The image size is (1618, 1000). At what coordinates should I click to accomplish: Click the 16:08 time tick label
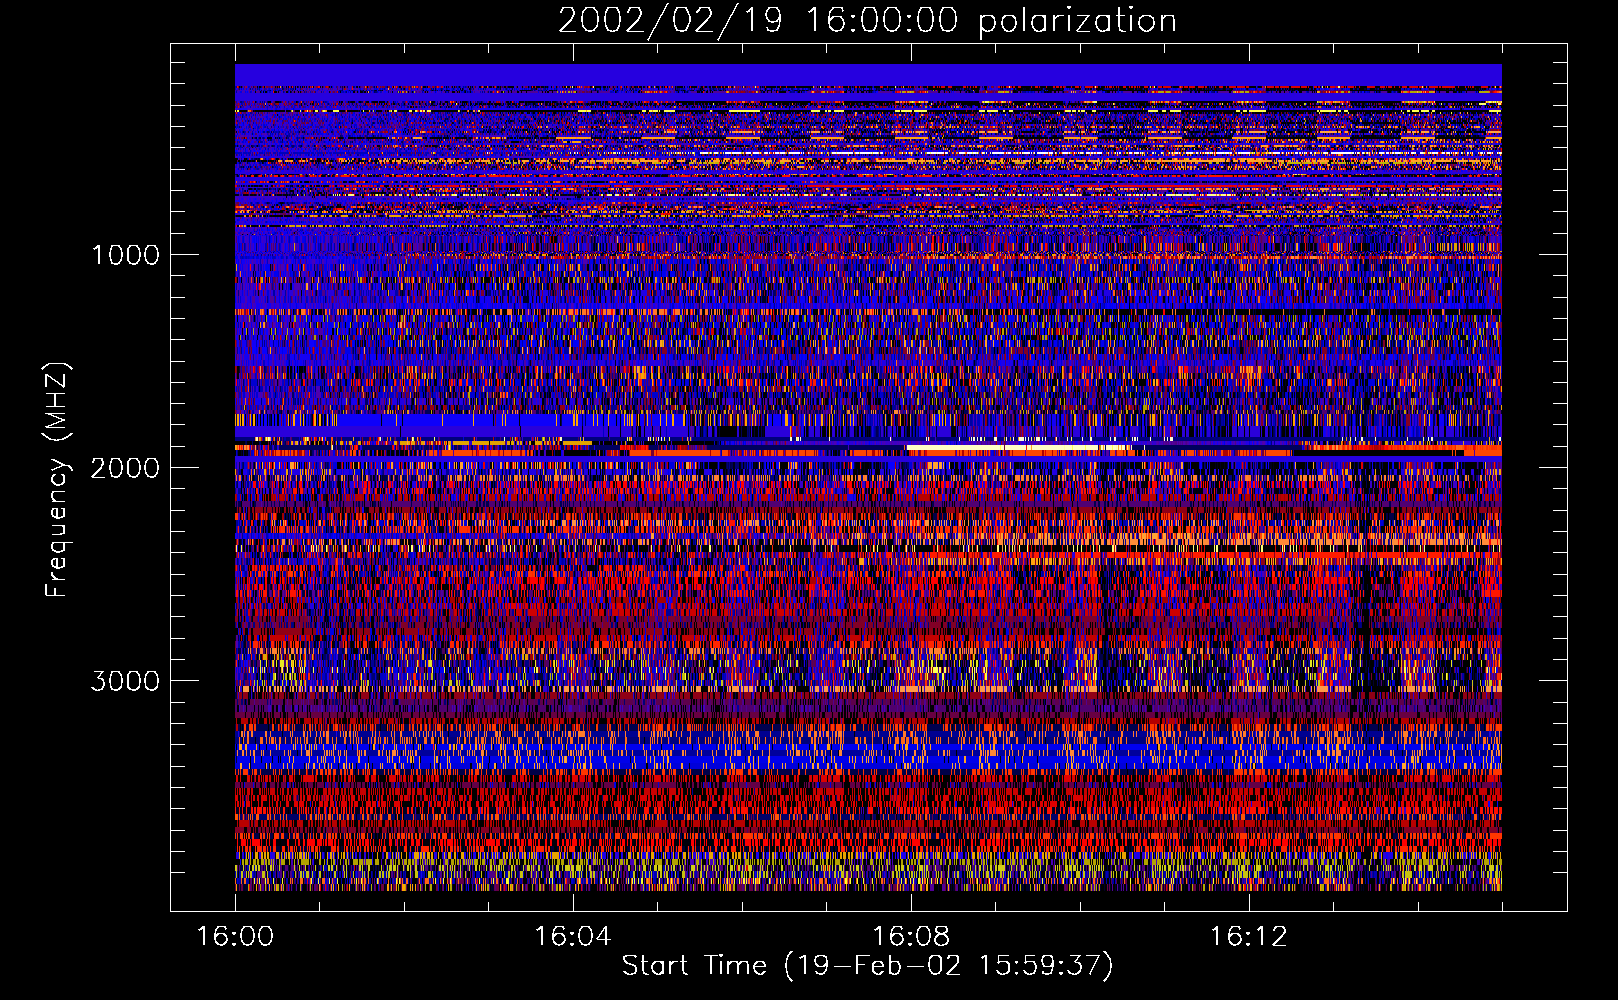click(910, 937)
